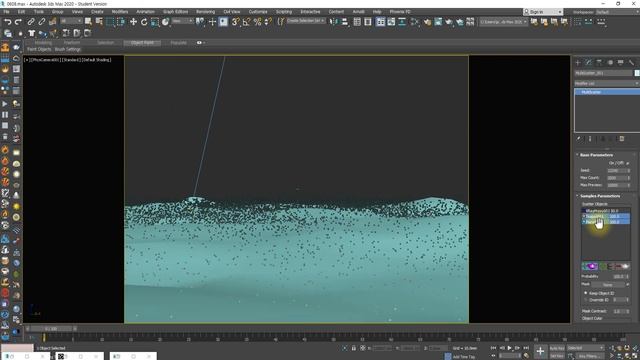Click Probability value field
The height and width of the screenshot is (360, 640).
pos(618,276)
